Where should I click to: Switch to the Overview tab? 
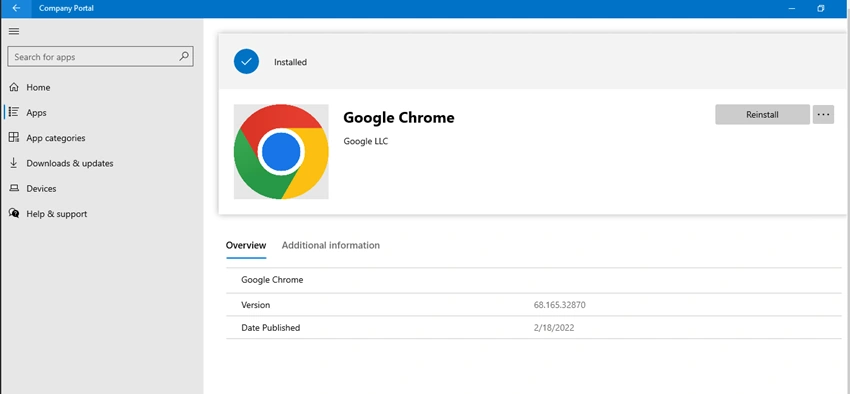pyautogui.click(x=246, y=245)
